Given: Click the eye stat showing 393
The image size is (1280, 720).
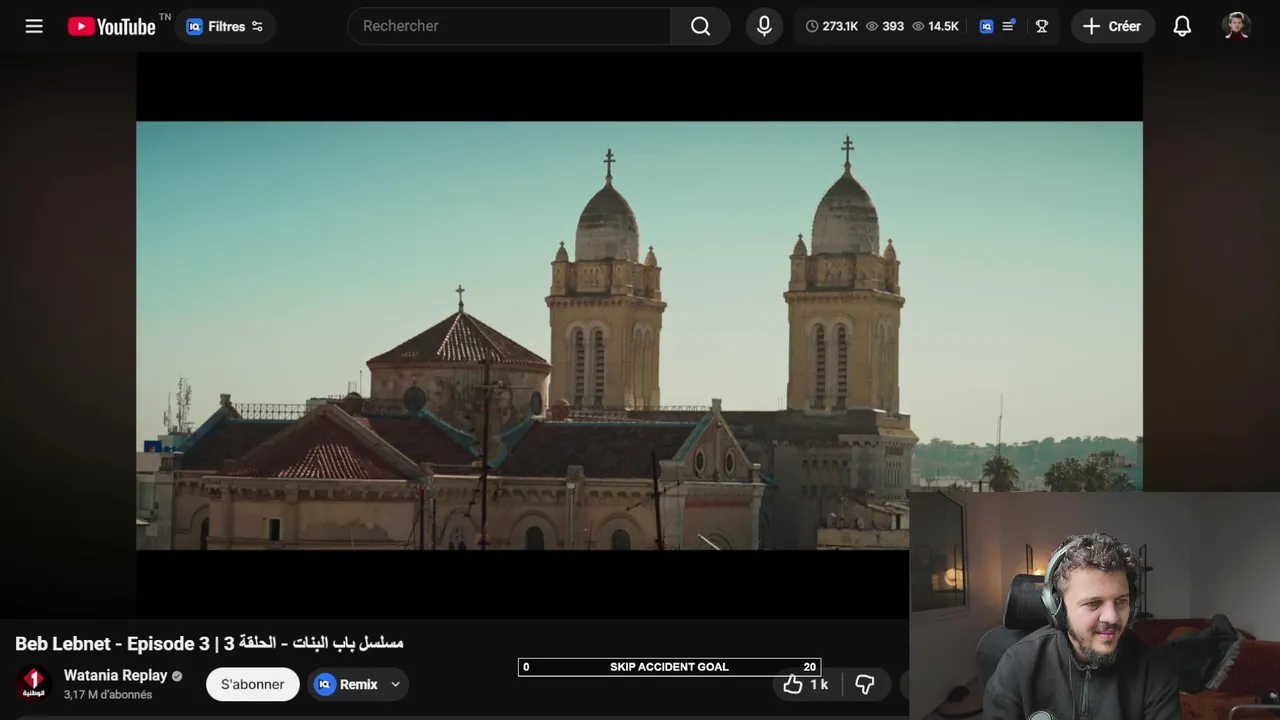Looking at the screenshot, I should tap(885, 26).
